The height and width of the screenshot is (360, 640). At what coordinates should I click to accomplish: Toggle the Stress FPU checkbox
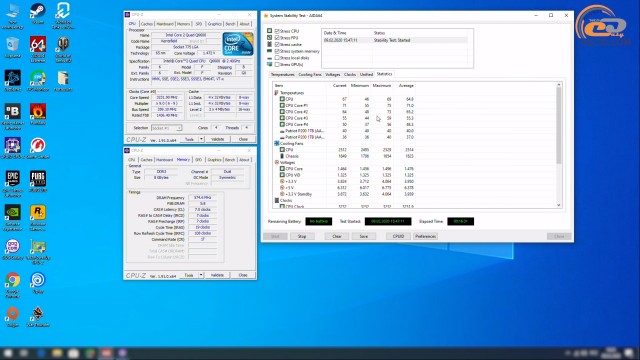(277, 38)
